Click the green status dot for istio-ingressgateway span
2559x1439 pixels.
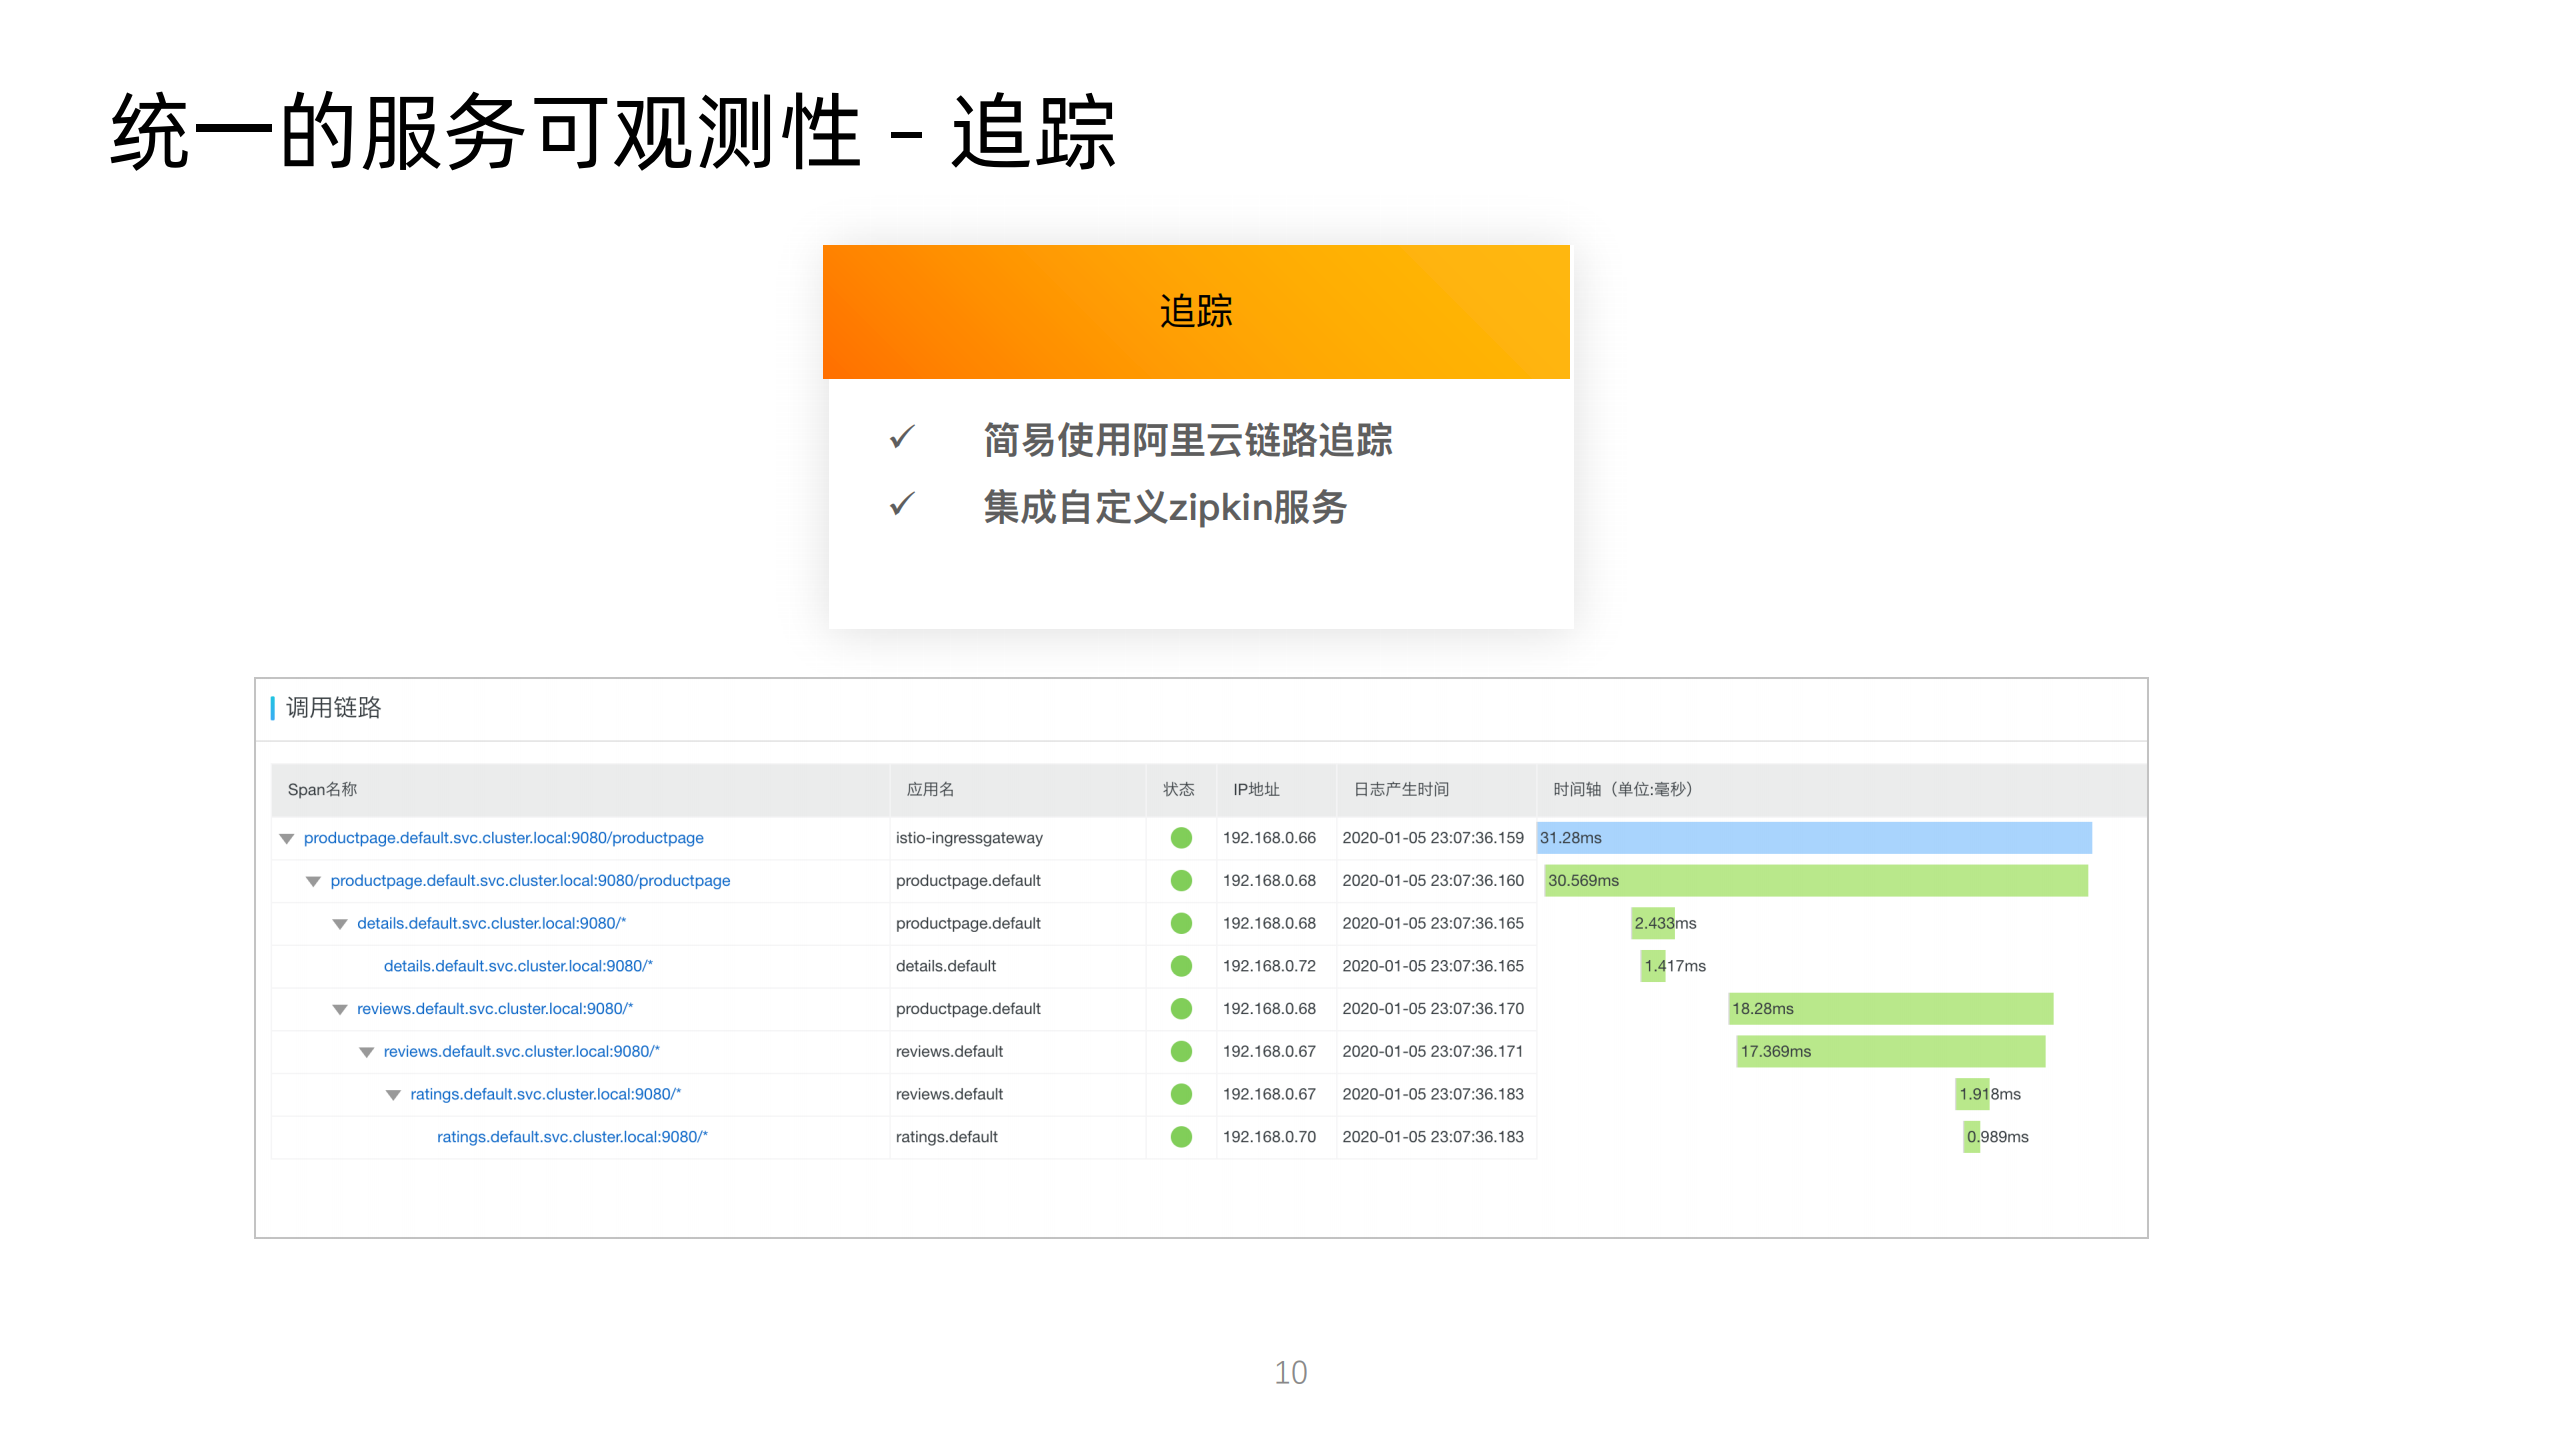[1180, 838]
